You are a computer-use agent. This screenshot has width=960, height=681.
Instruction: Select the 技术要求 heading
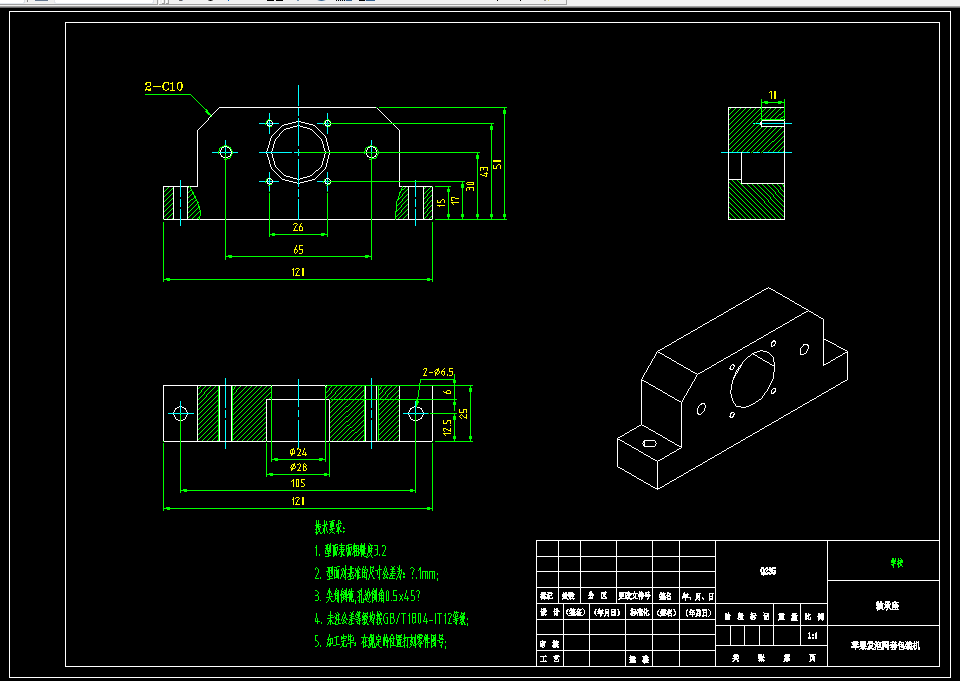tap(330, 528)
